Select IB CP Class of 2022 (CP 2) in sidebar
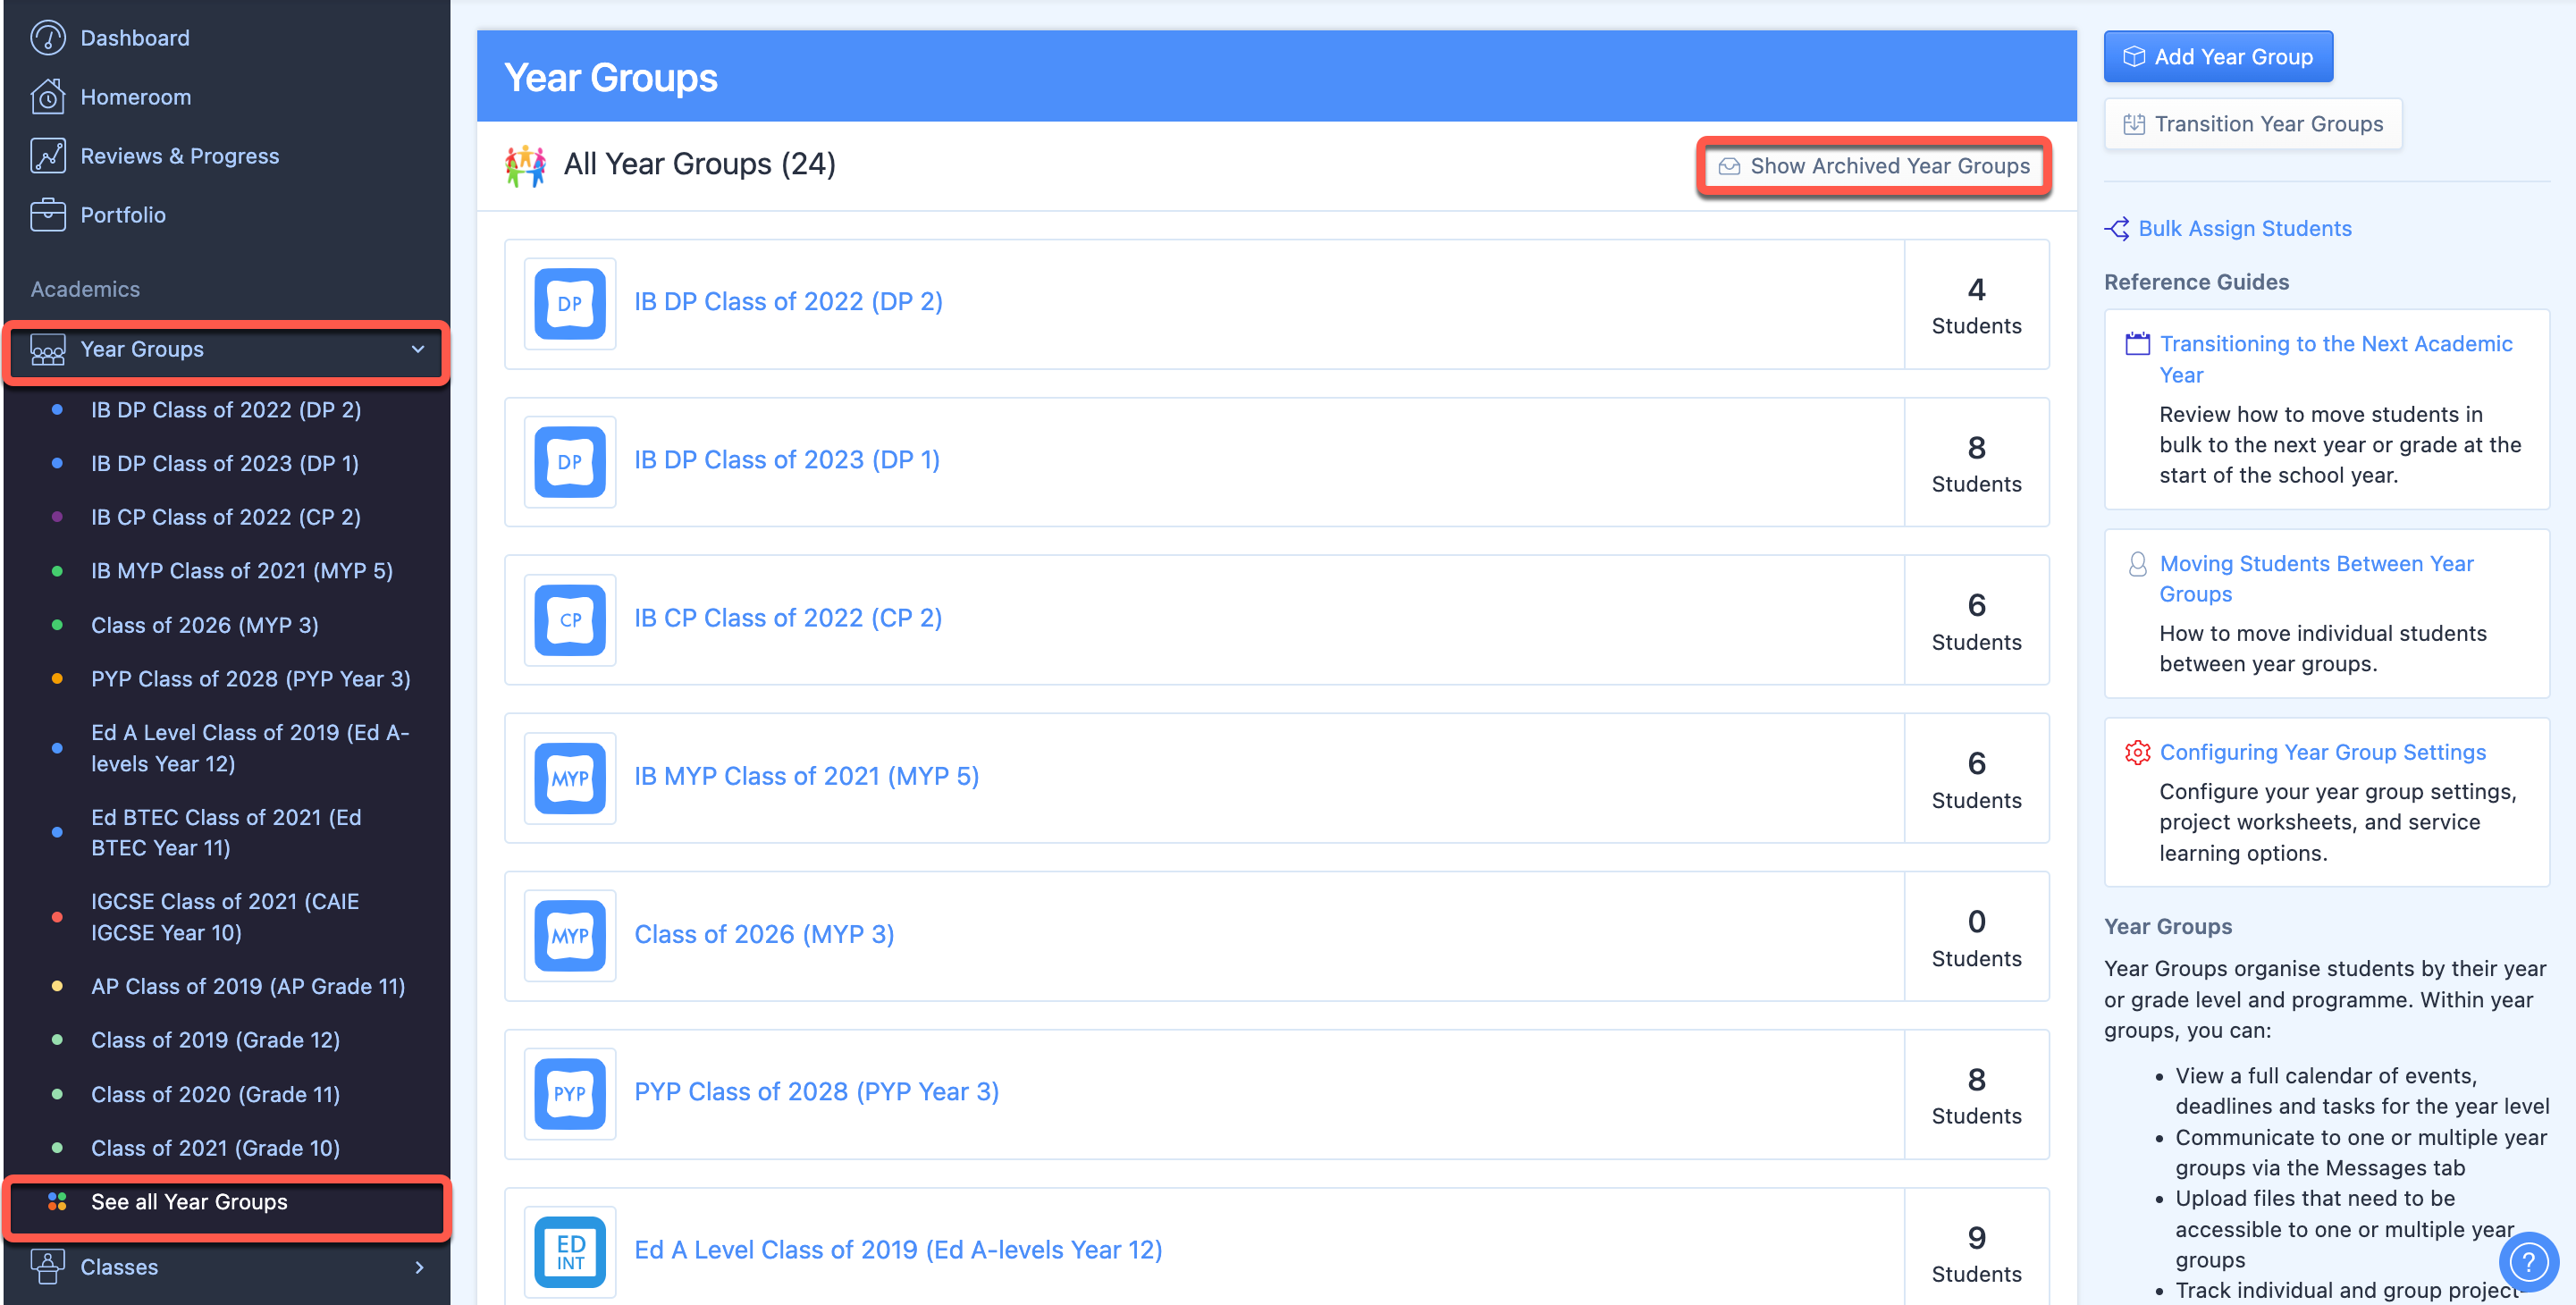The width and height of the screenshot is (2576, 1305). [x=226, y=518]
